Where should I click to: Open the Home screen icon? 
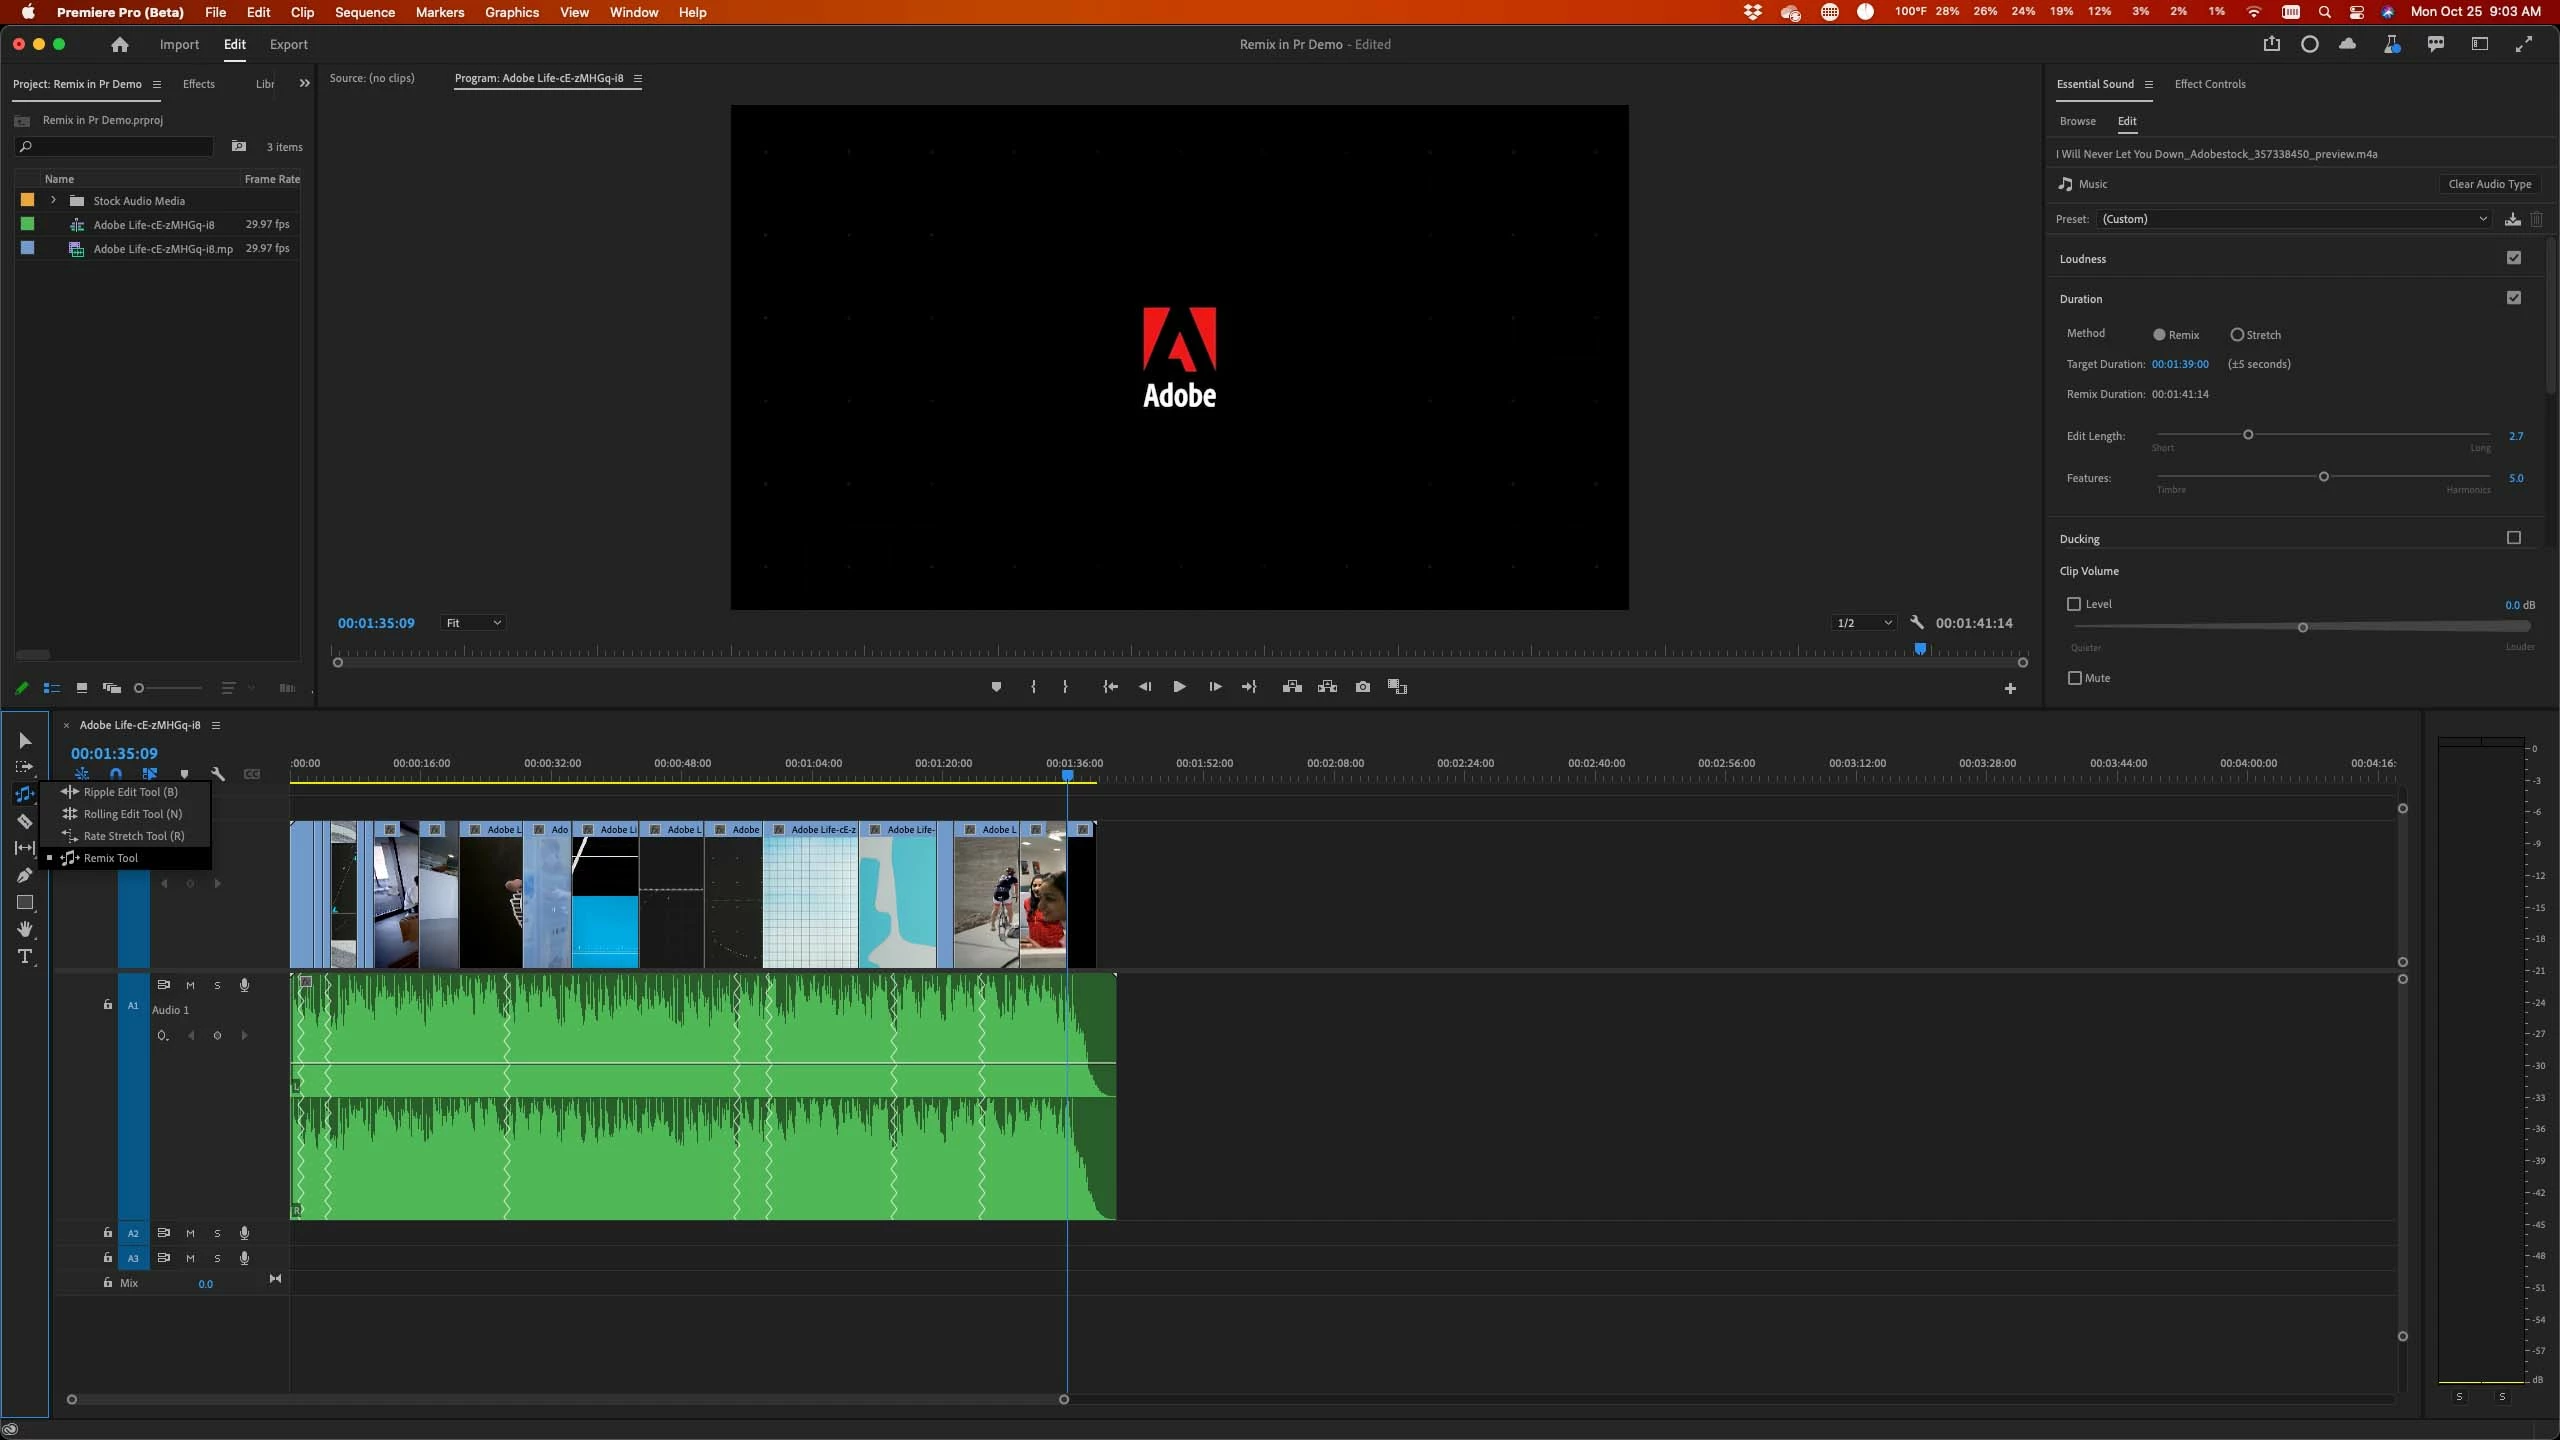[120, 44]
